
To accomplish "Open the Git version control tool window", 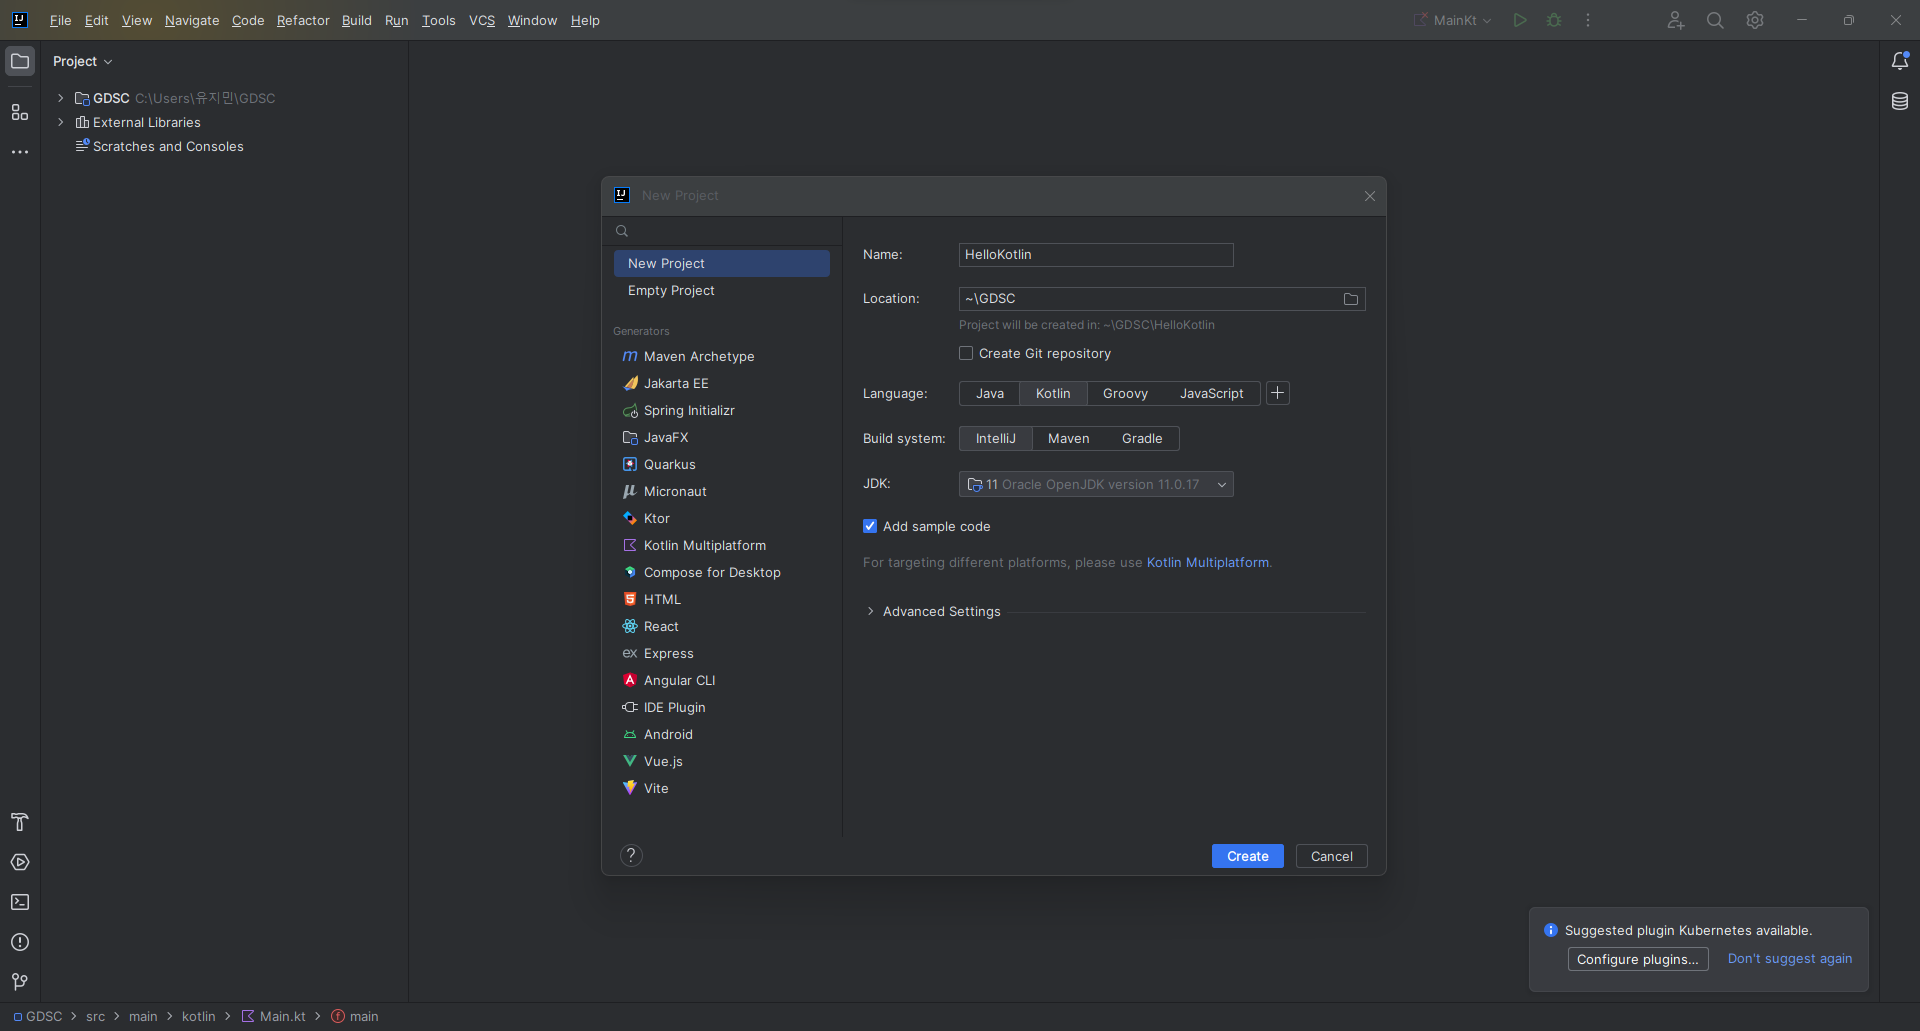I will pos(20,982).
